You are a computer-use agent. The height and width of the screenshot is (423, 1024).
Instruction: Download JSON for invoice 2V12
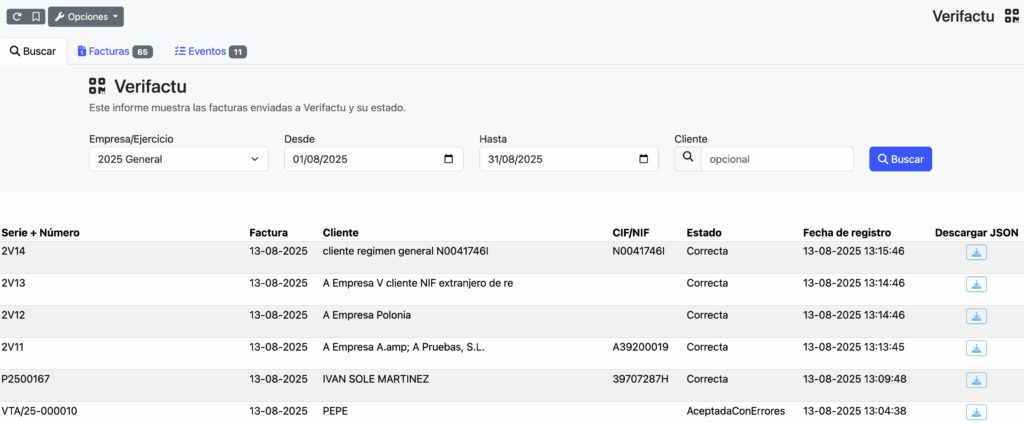976,316
